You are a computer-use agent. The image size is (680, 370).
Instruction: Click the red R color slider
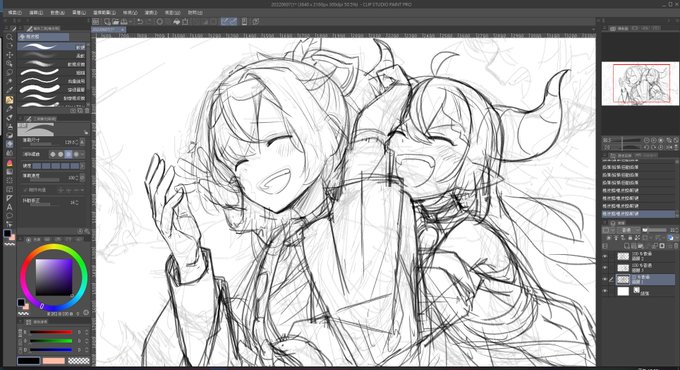tap(51, 332)
